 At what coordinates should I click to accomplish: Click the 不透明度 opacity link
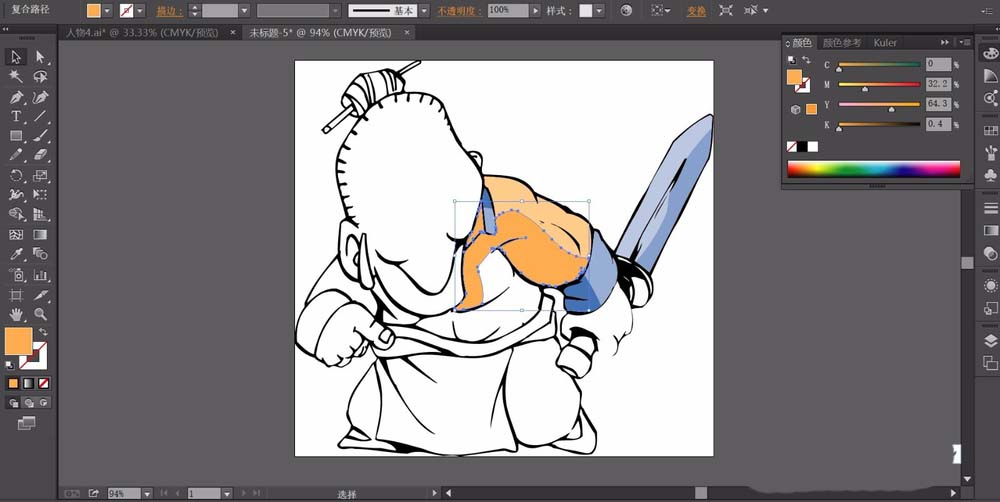pos(460,11)
